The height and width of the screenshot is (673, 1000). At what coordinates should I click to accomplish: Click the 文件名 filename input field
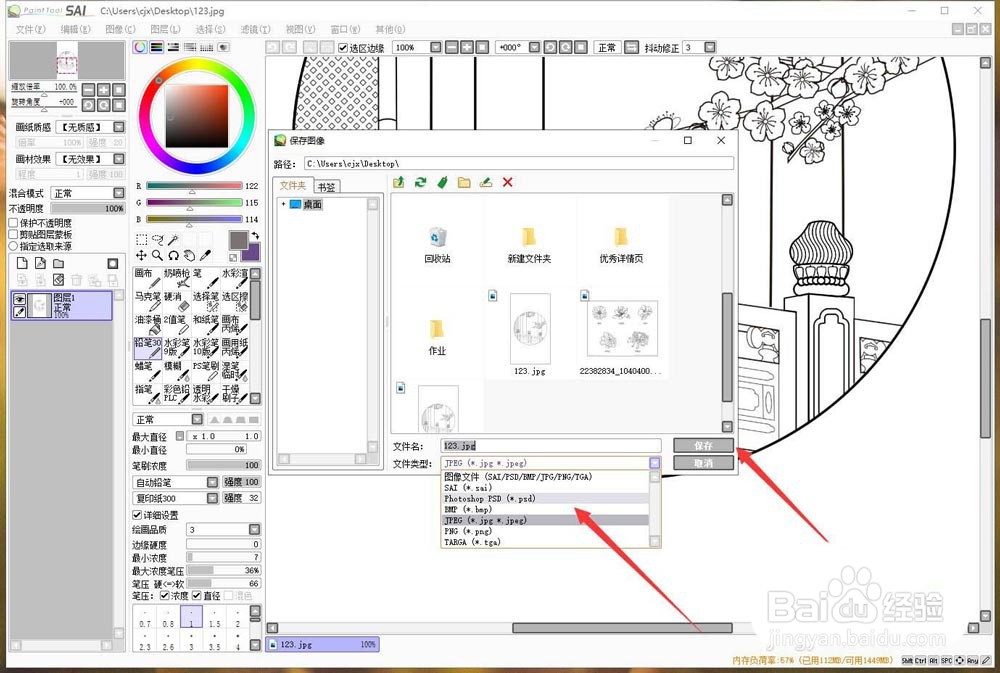click(551, 446)
